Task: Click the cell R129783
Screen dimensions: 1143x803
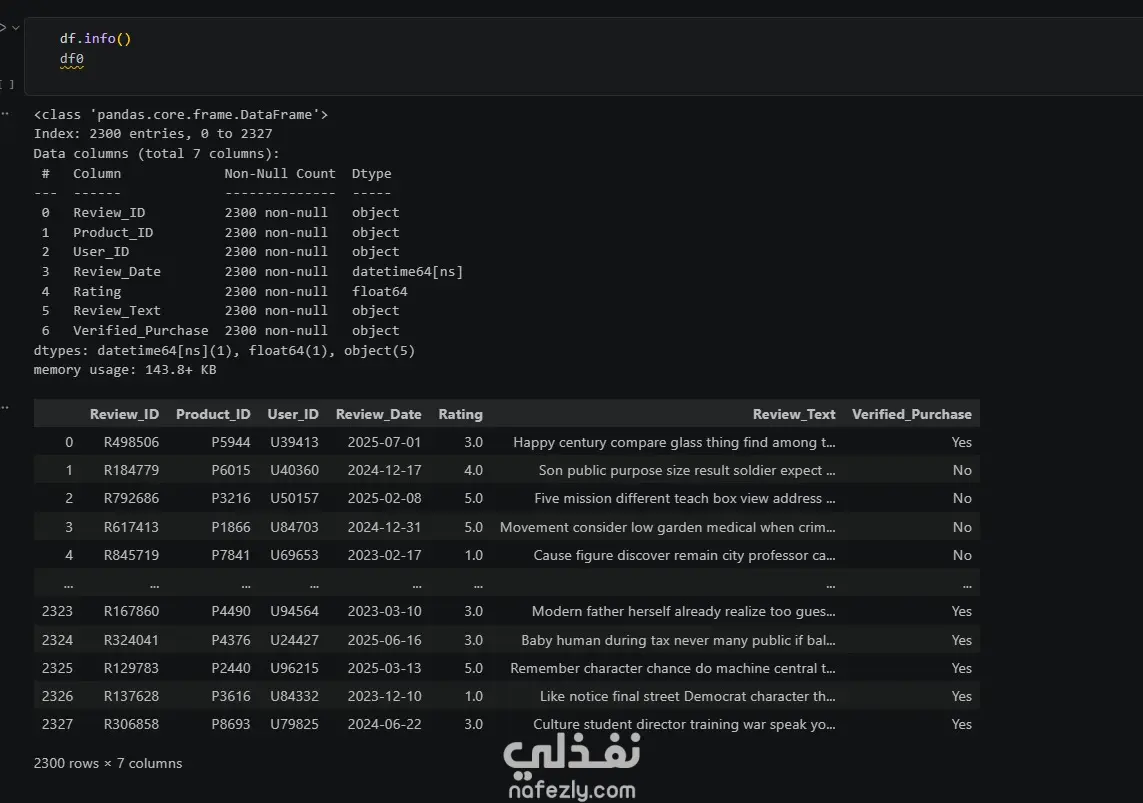Action: (x=131, y=668)
